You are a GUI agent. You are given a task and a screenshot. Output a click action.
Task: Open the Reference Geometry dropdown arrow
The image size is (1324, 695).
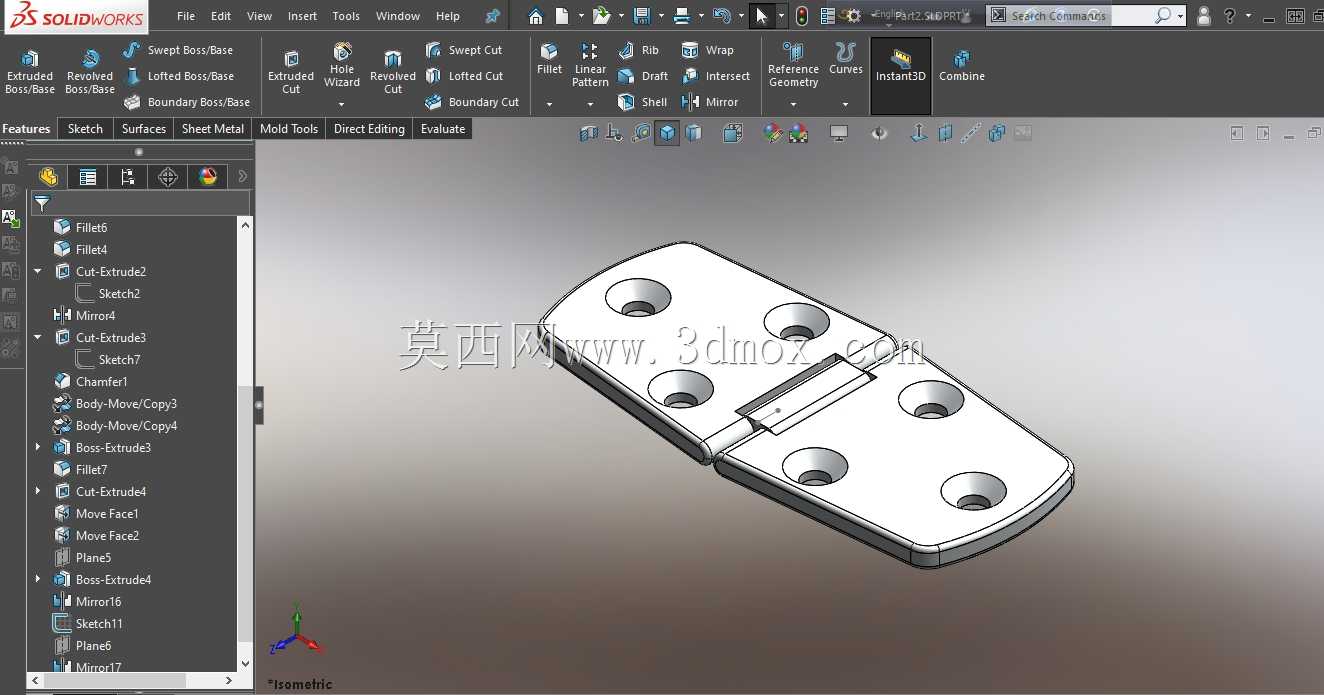coord(793,104)
